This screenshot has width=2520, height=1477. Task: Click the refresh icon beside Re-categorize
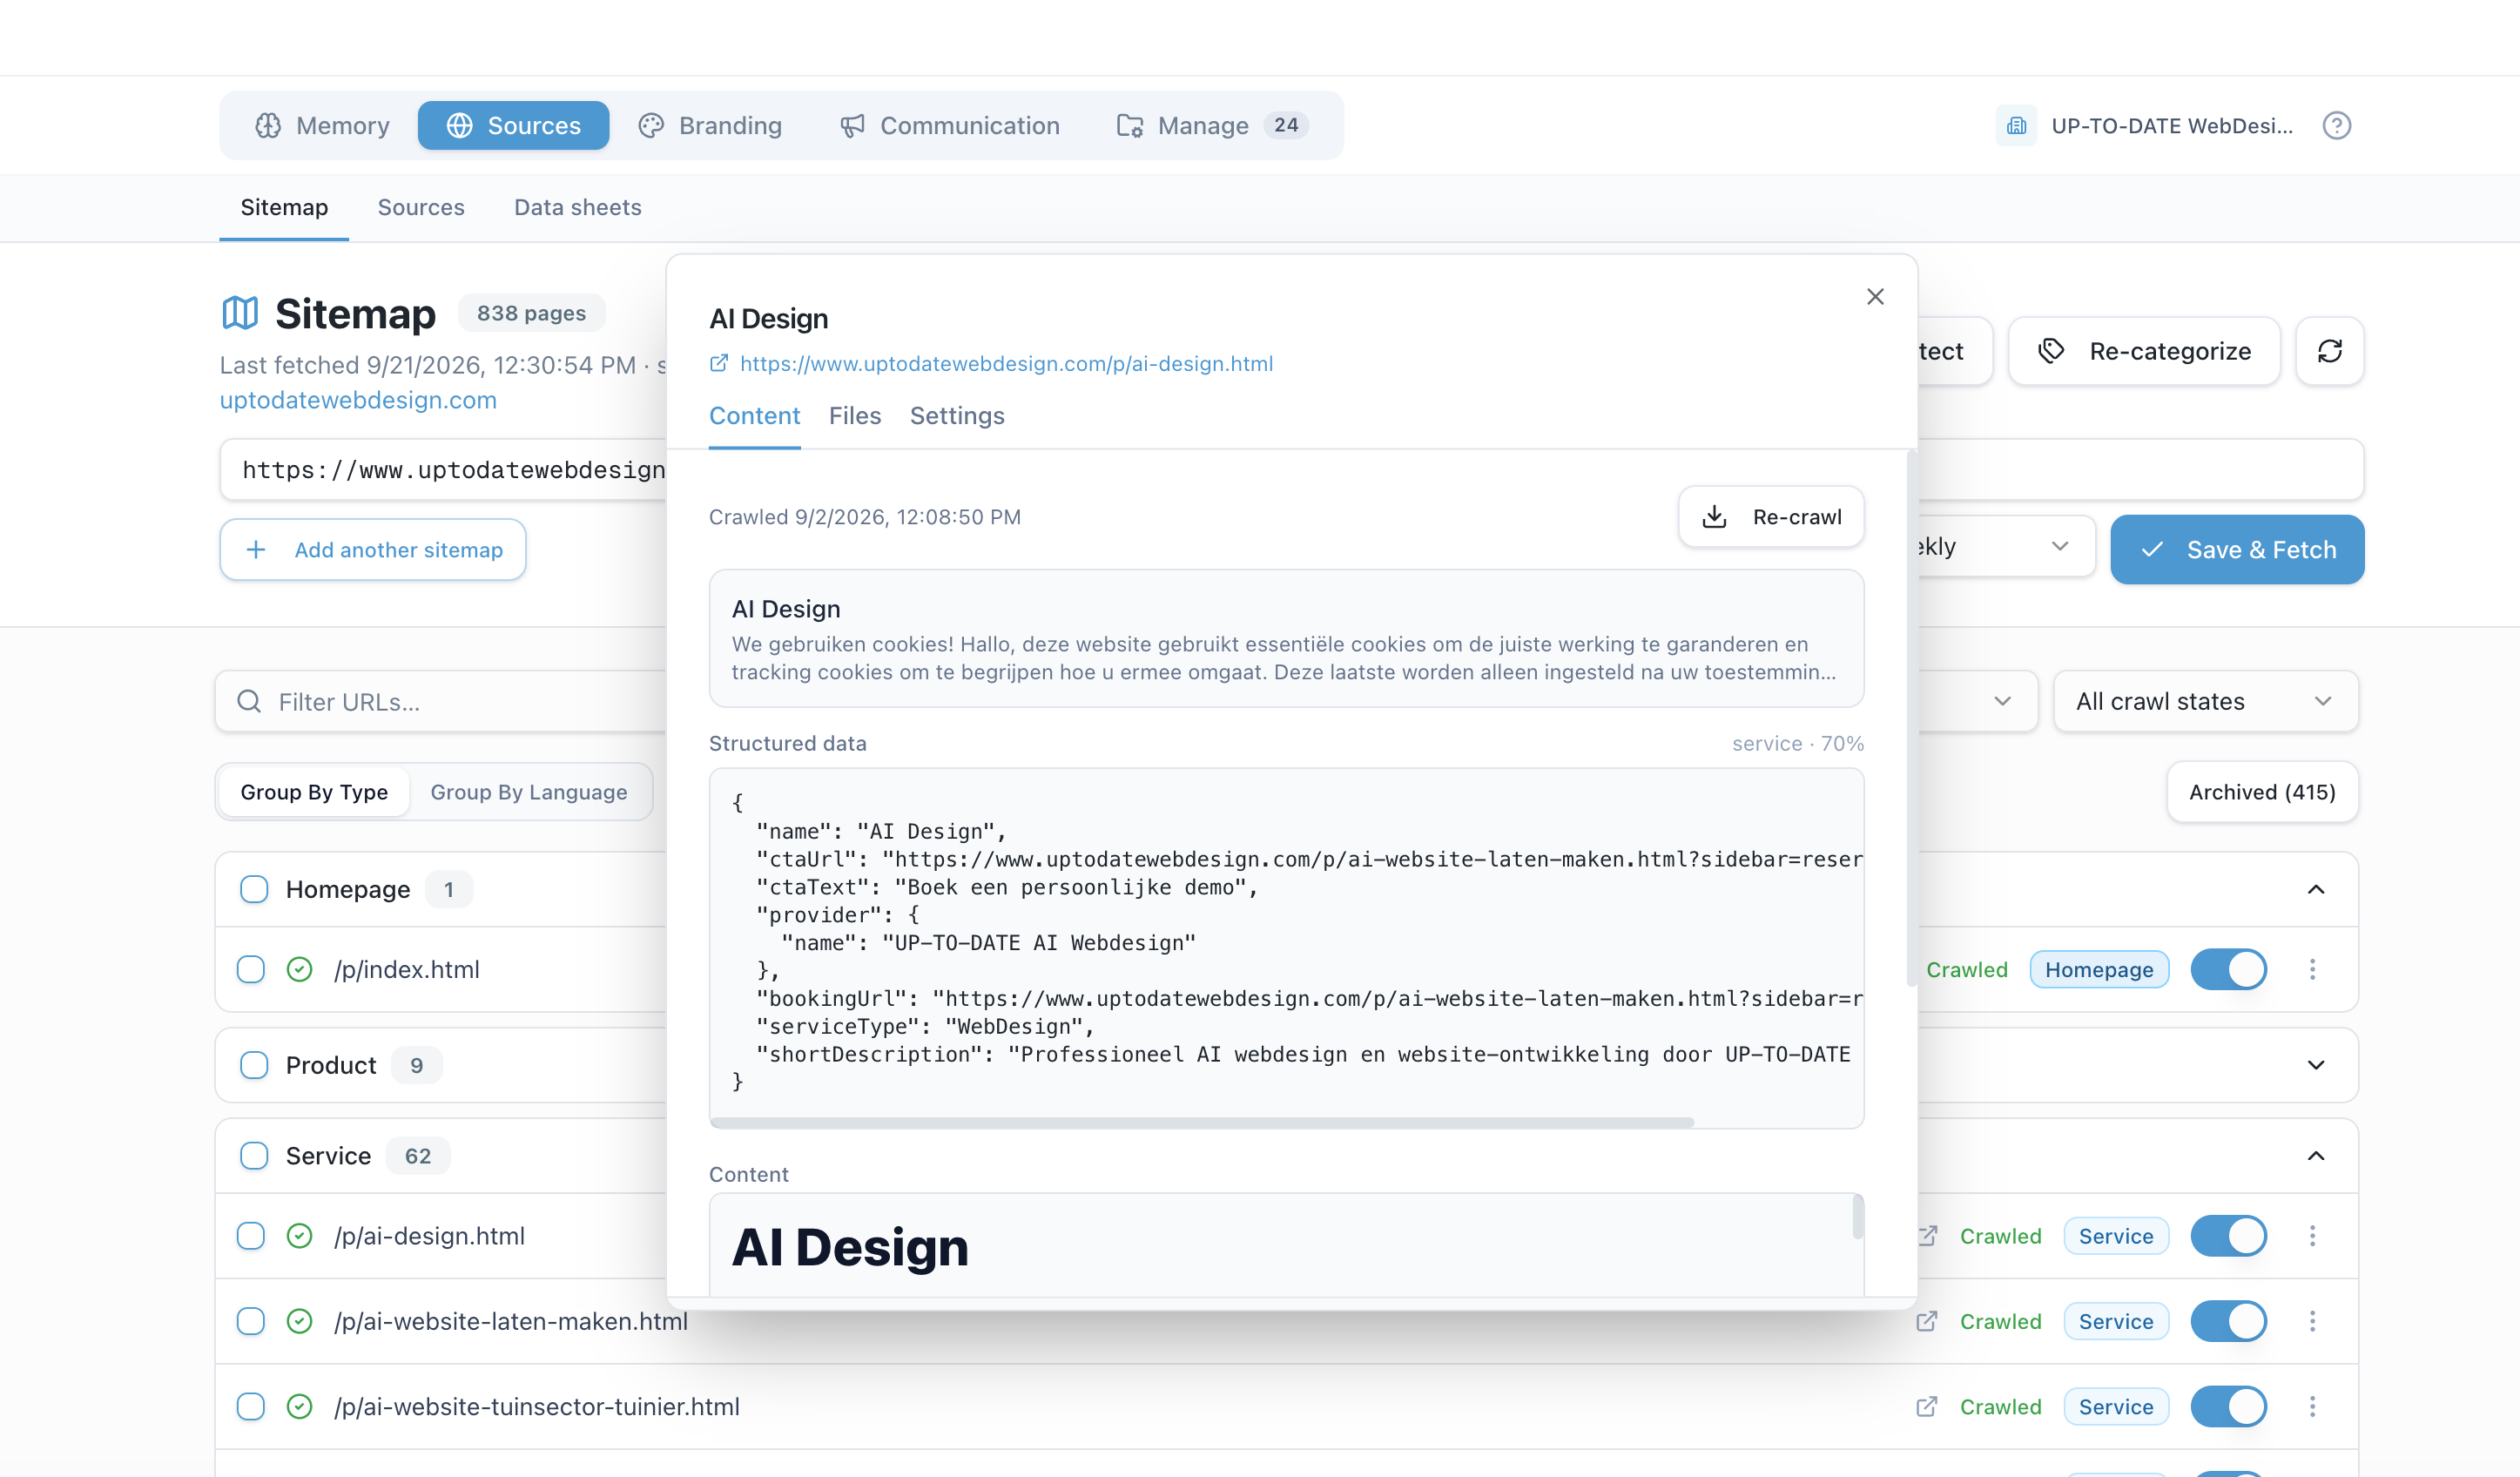(2329, 351)
